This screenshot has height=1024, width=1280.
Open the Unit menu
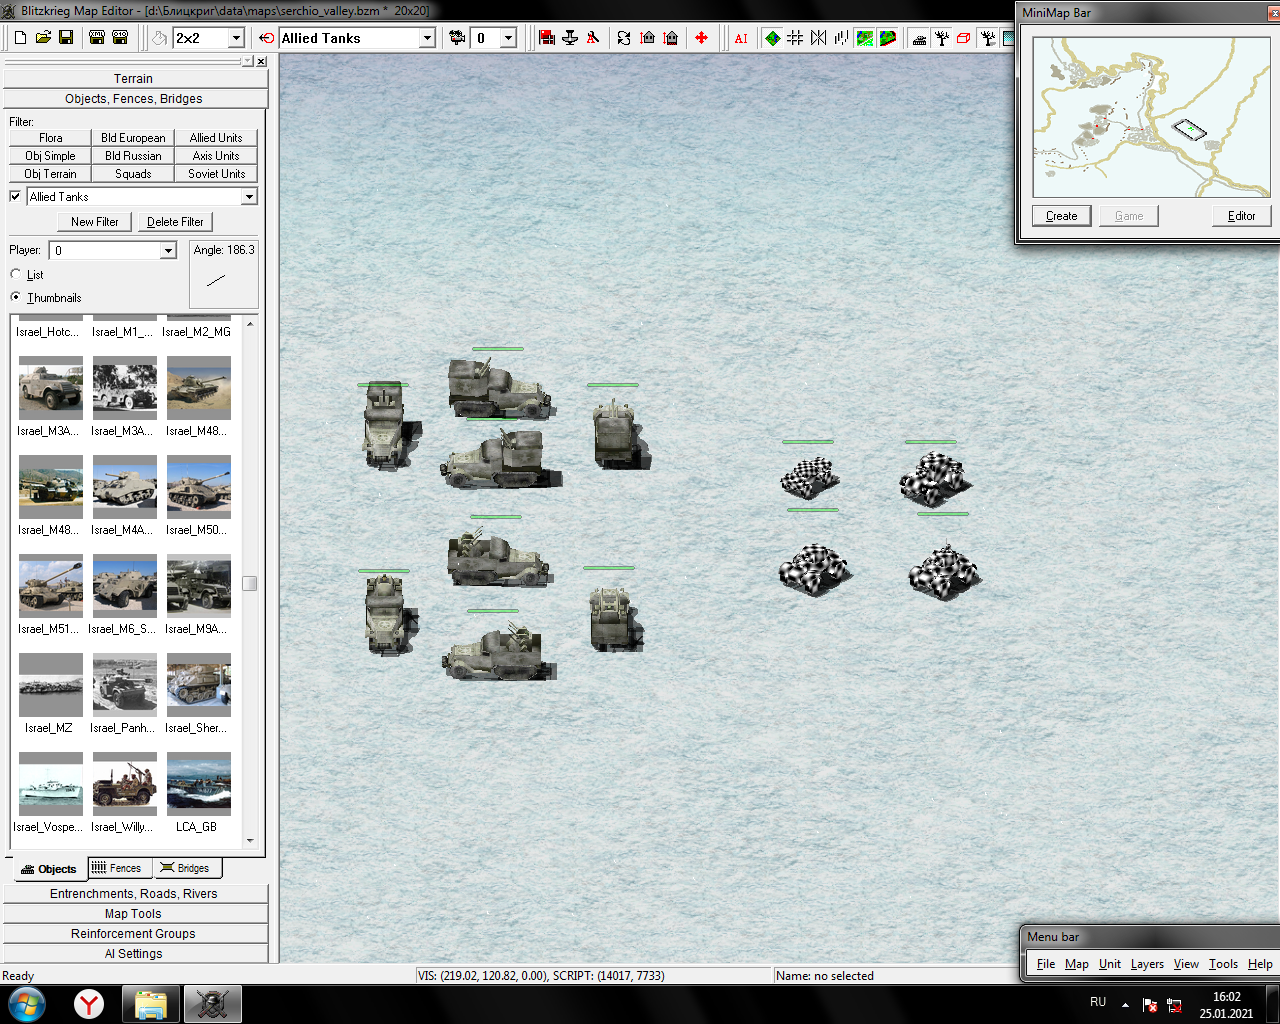[1110, 964]
